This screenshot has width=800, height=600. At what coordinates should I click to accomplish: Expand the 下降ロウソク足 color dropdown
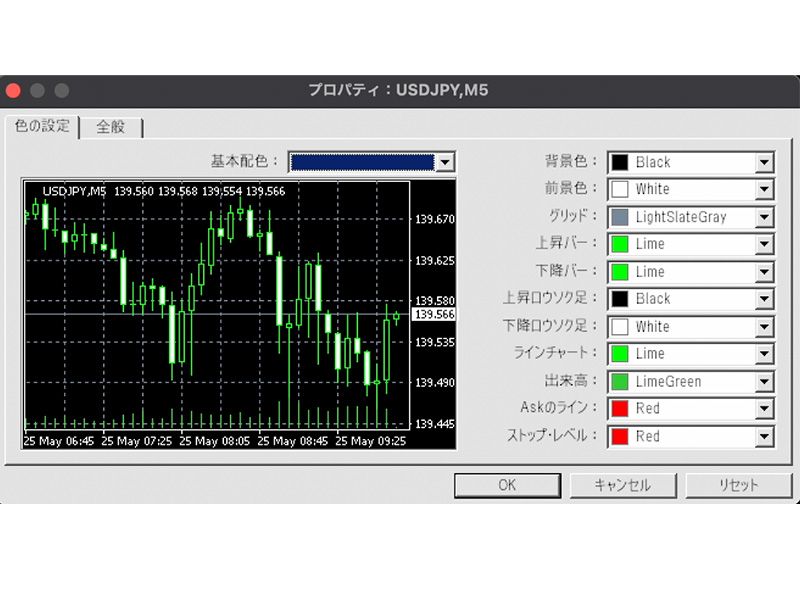(x=766, y=326)
